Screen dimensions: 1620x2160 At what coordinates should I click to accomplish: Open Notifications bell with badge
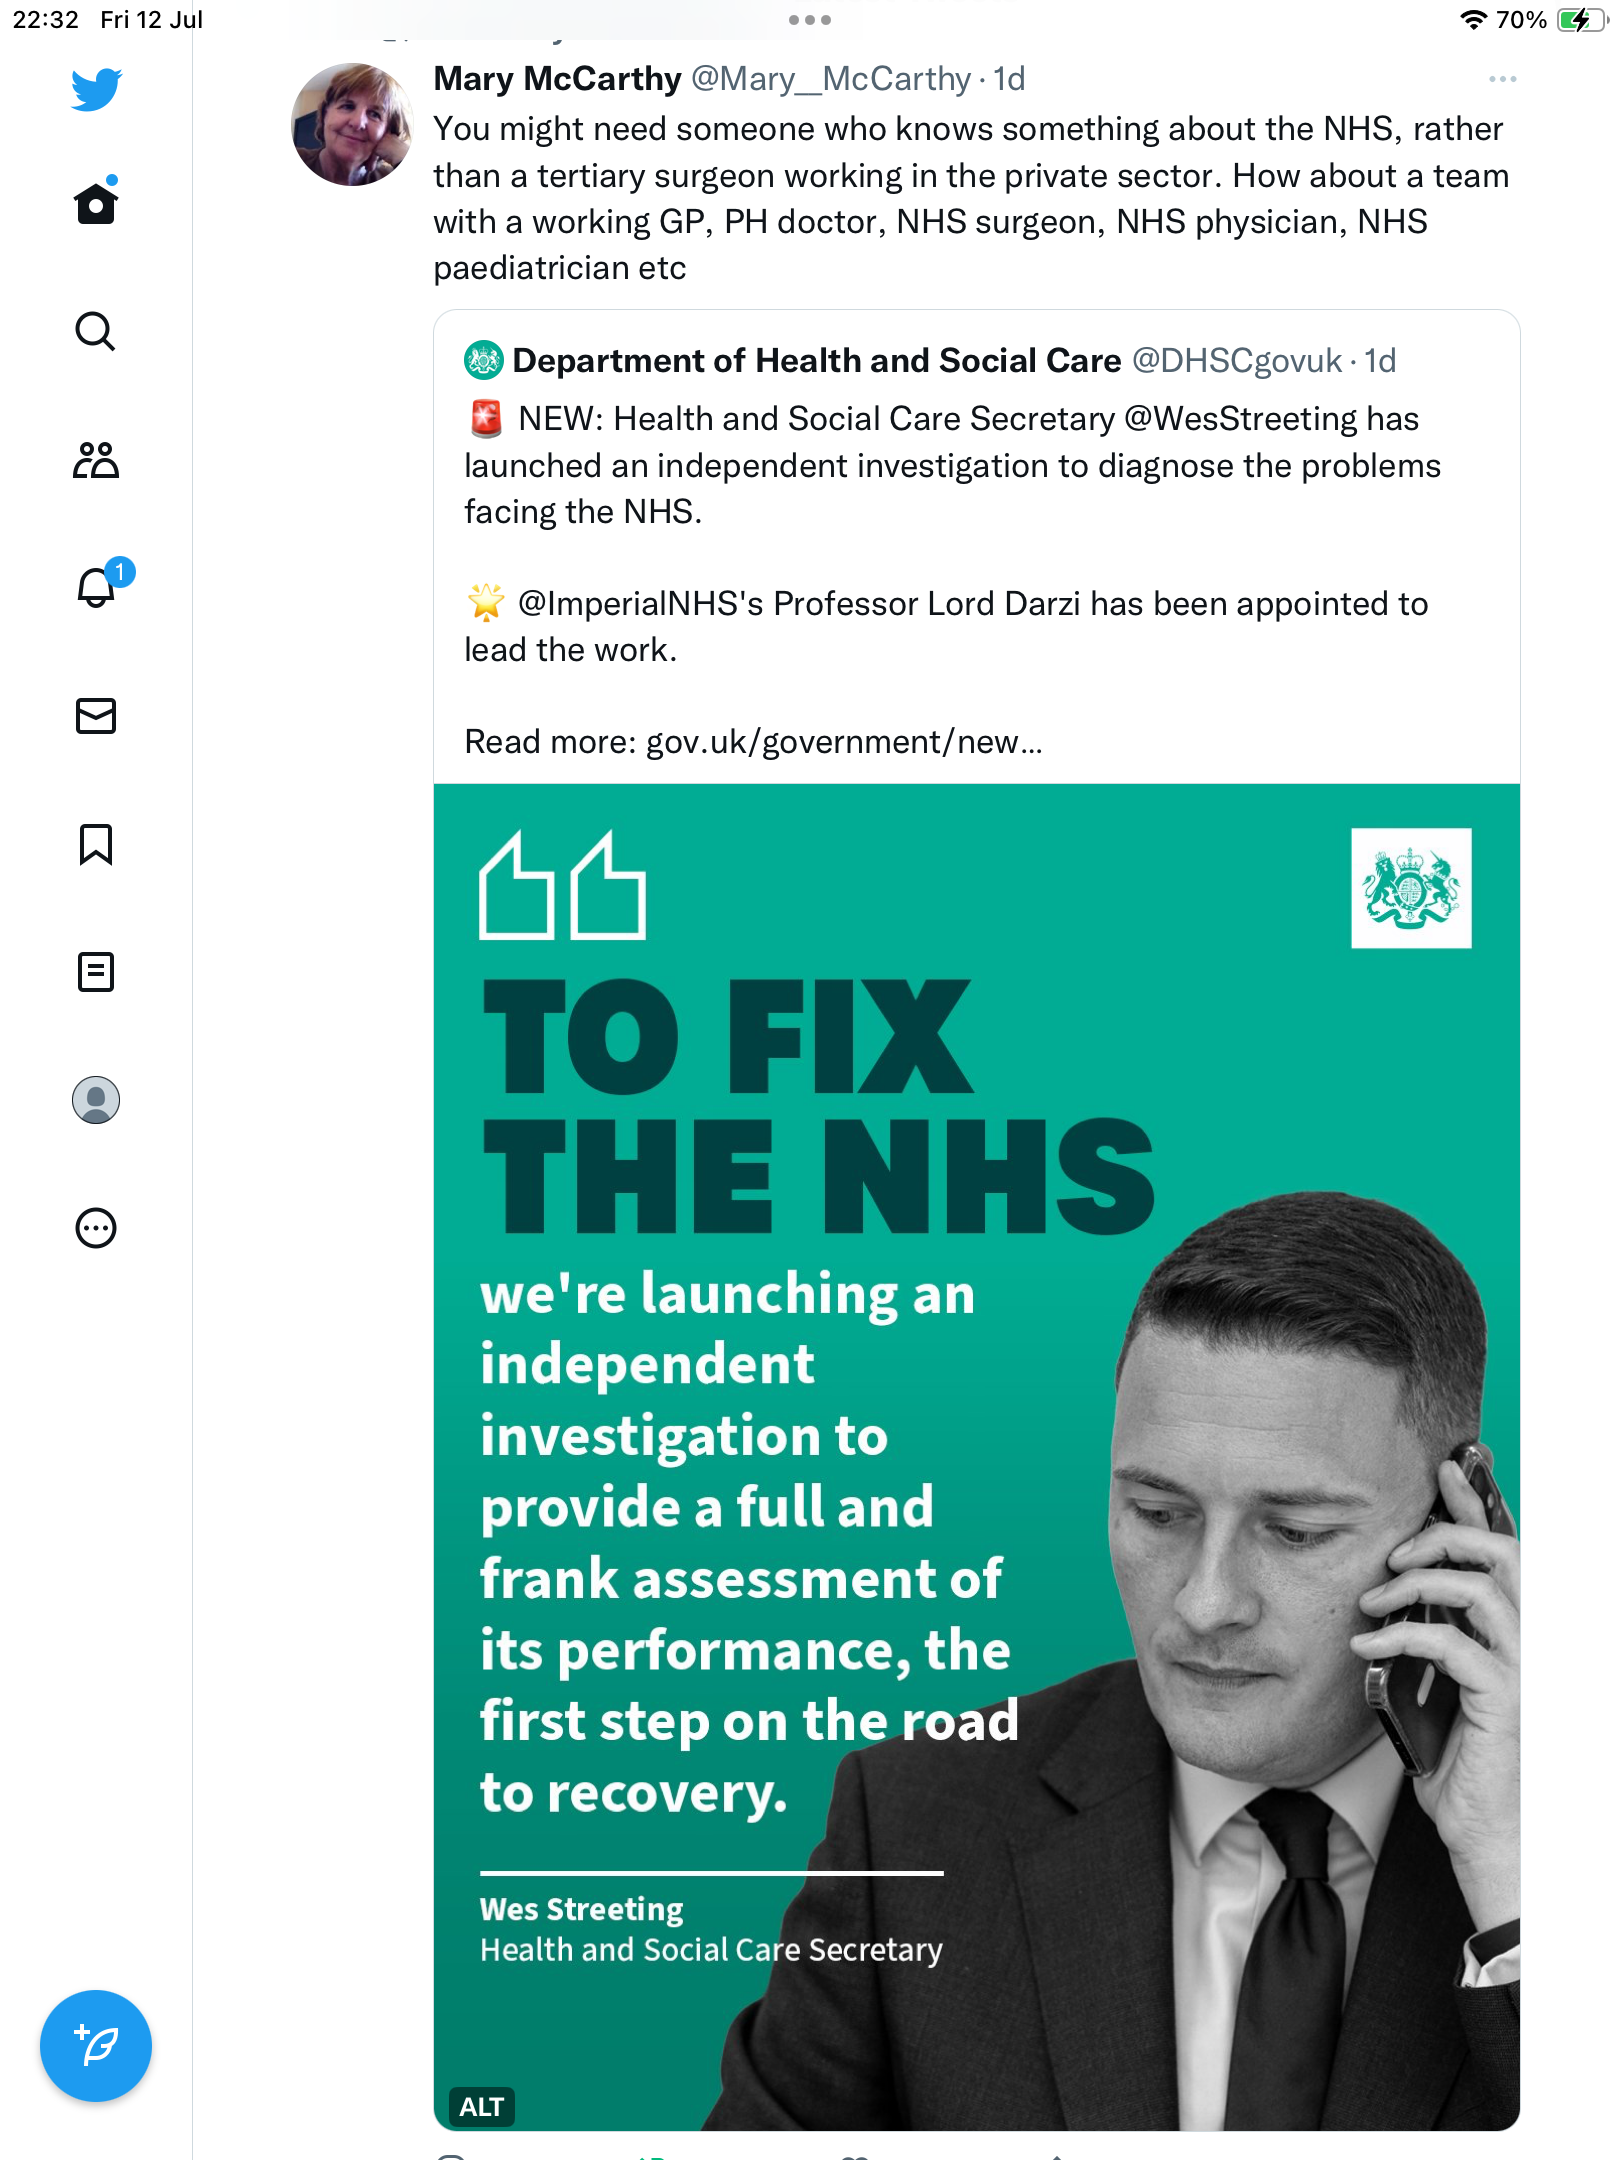98,587
